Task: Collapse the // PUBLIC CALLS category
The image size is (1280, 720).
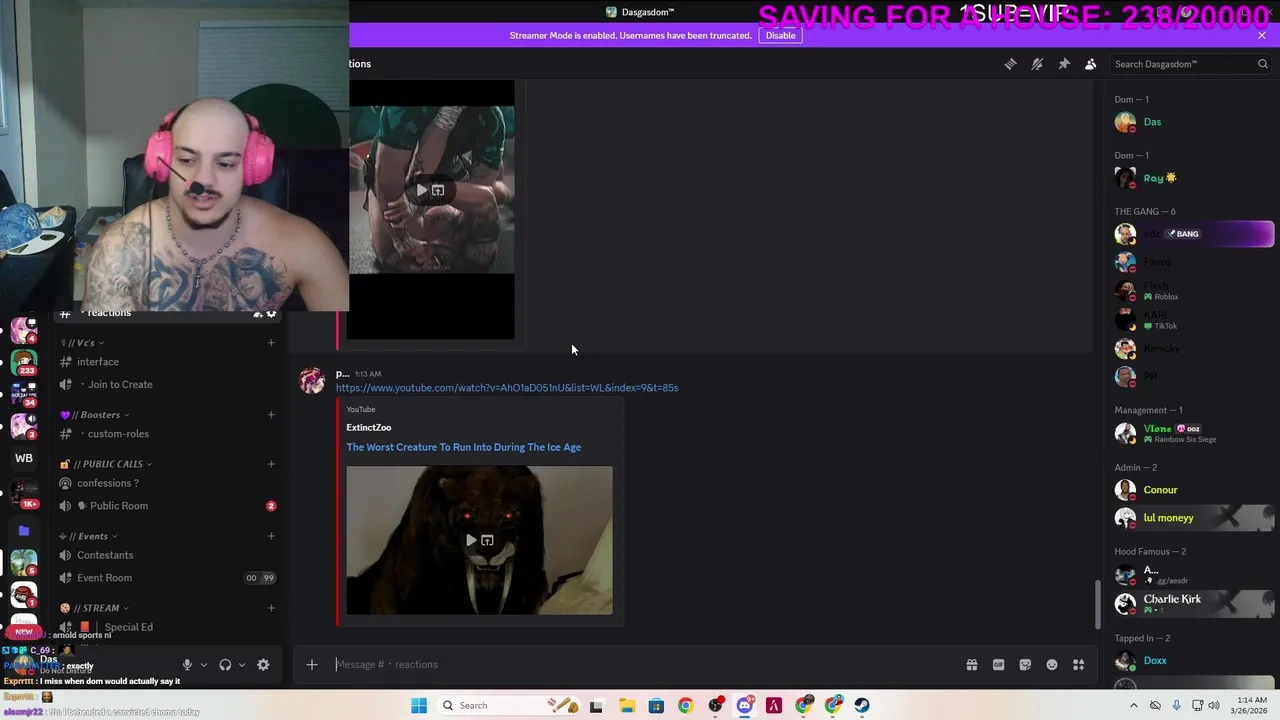Action: pyautogui.click(x=106, y=464)
